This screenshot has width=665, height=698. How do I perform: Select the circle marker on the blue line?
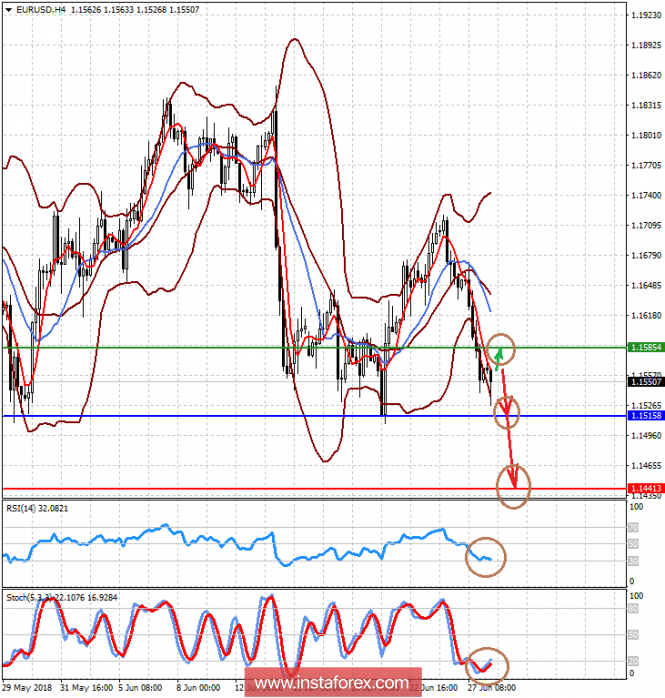point(508,411)
